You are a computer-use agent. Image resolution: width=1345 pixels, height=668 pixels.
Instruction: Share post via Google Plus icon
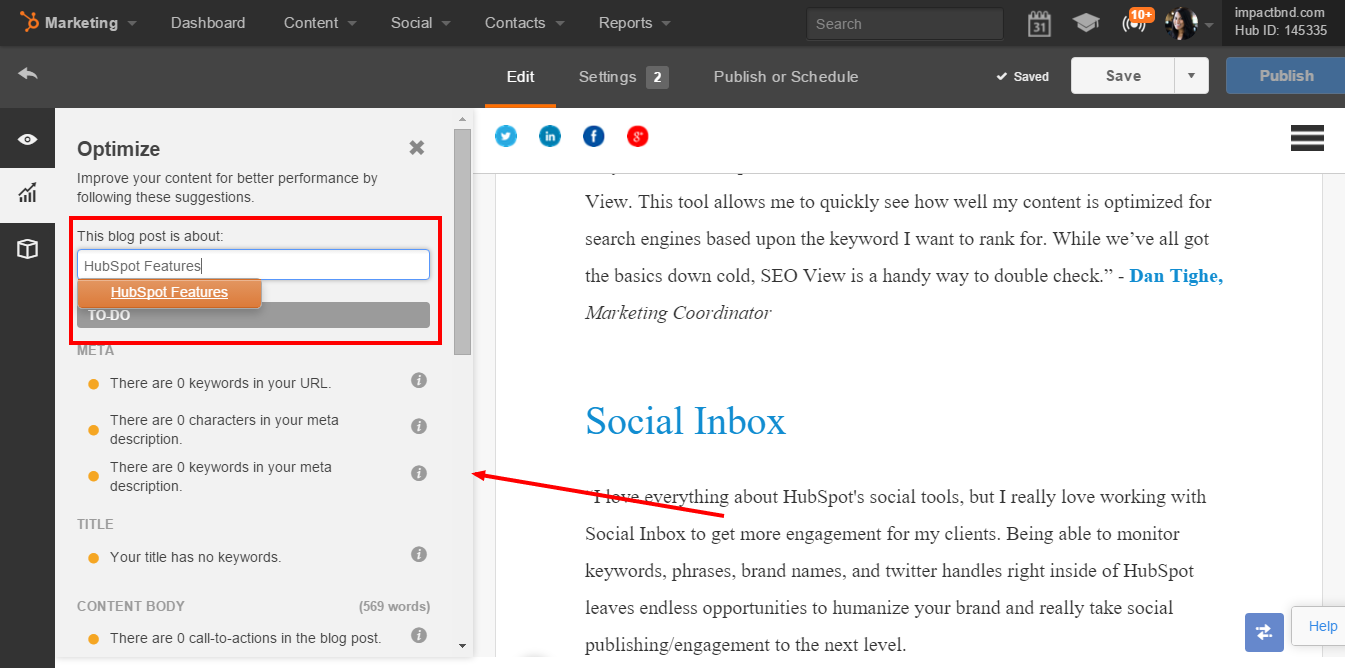pos(638,136)
